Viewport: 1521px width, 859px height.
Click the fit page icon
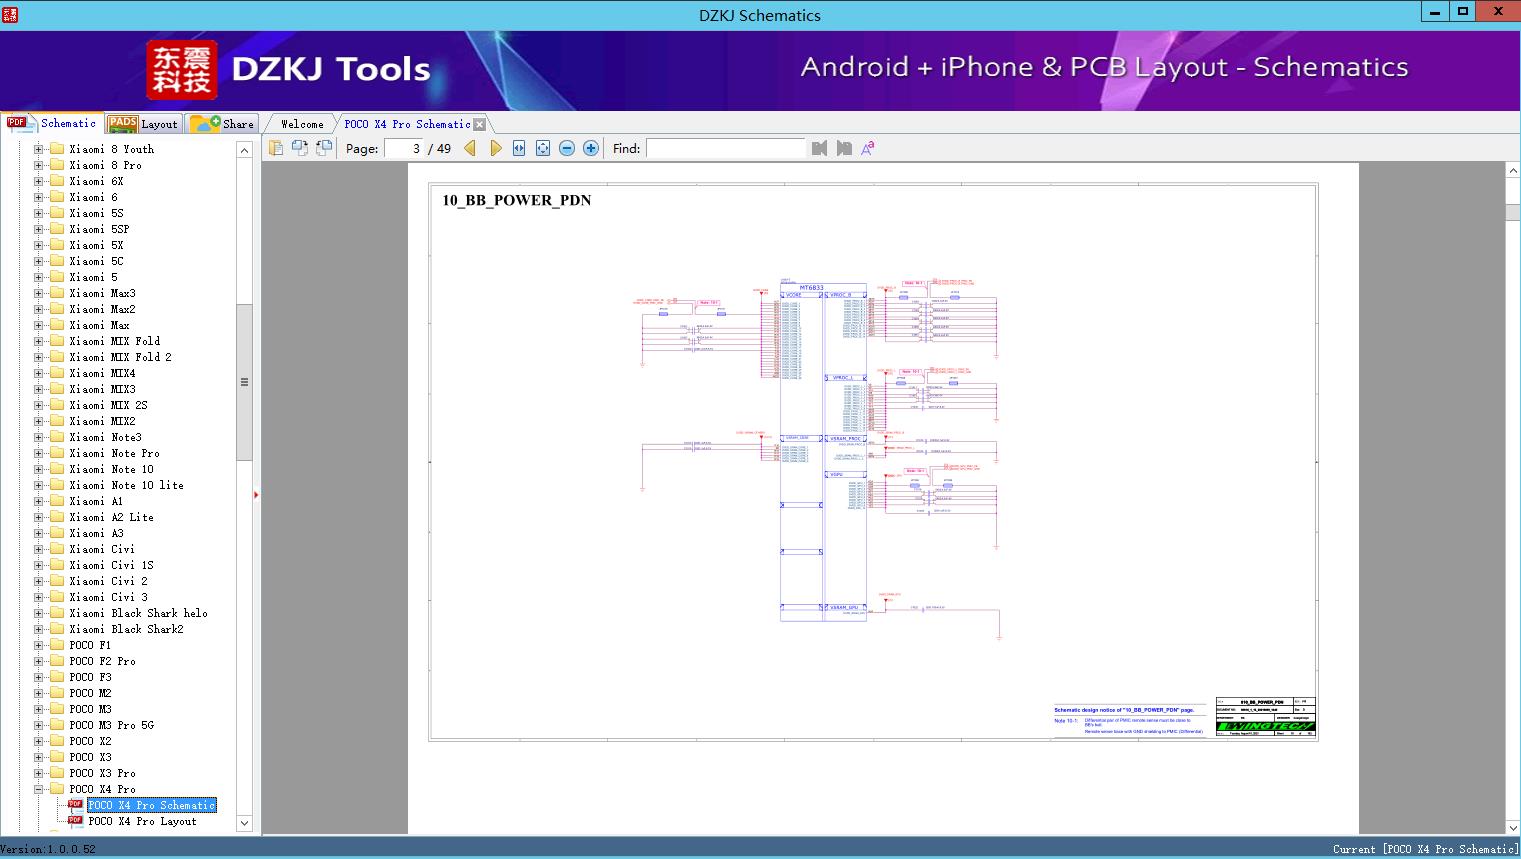pyautogui.click(x=543, y=148)
